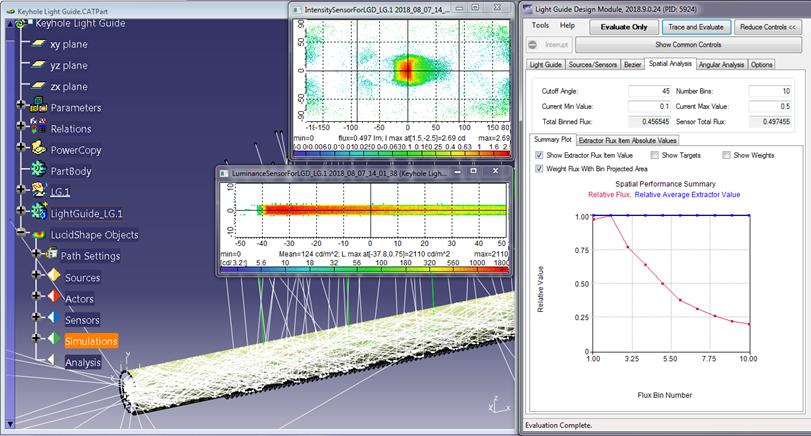Click the Current Max Value field

pos(770,106)
